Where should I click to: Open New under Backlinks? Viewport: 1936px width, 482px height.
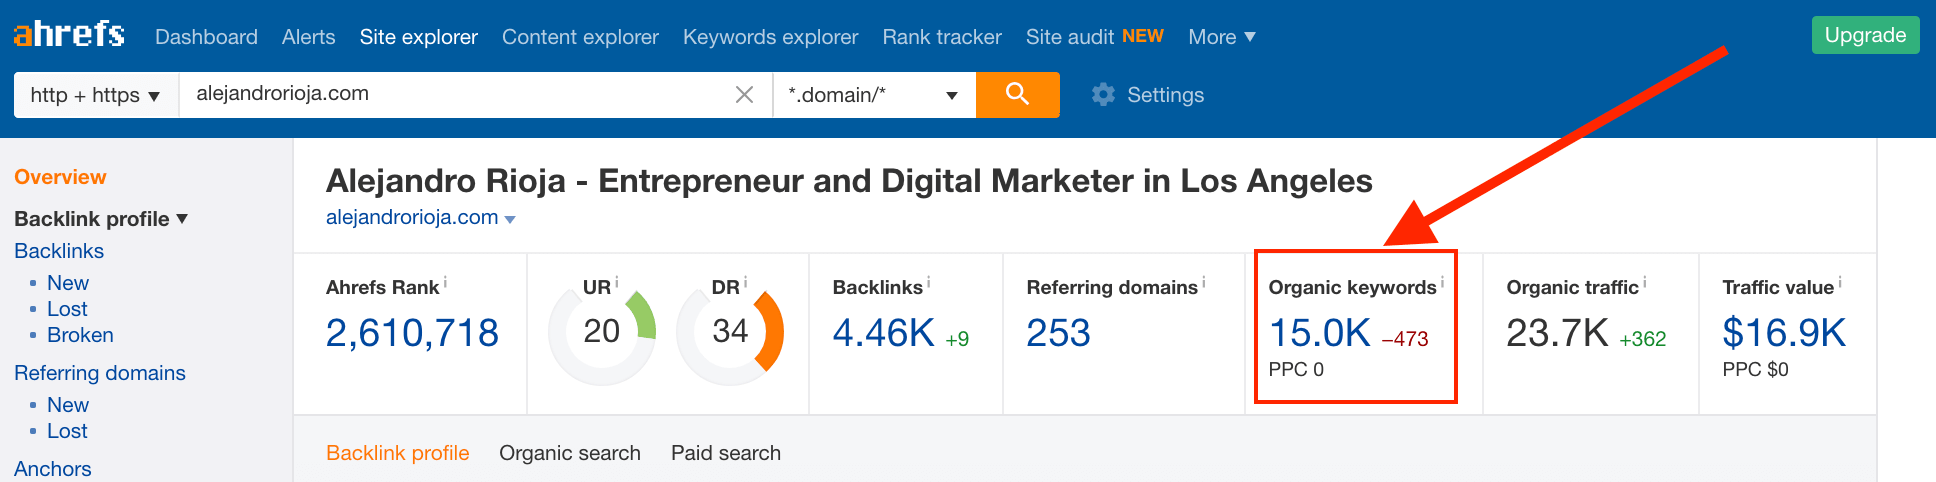(68, 283)
